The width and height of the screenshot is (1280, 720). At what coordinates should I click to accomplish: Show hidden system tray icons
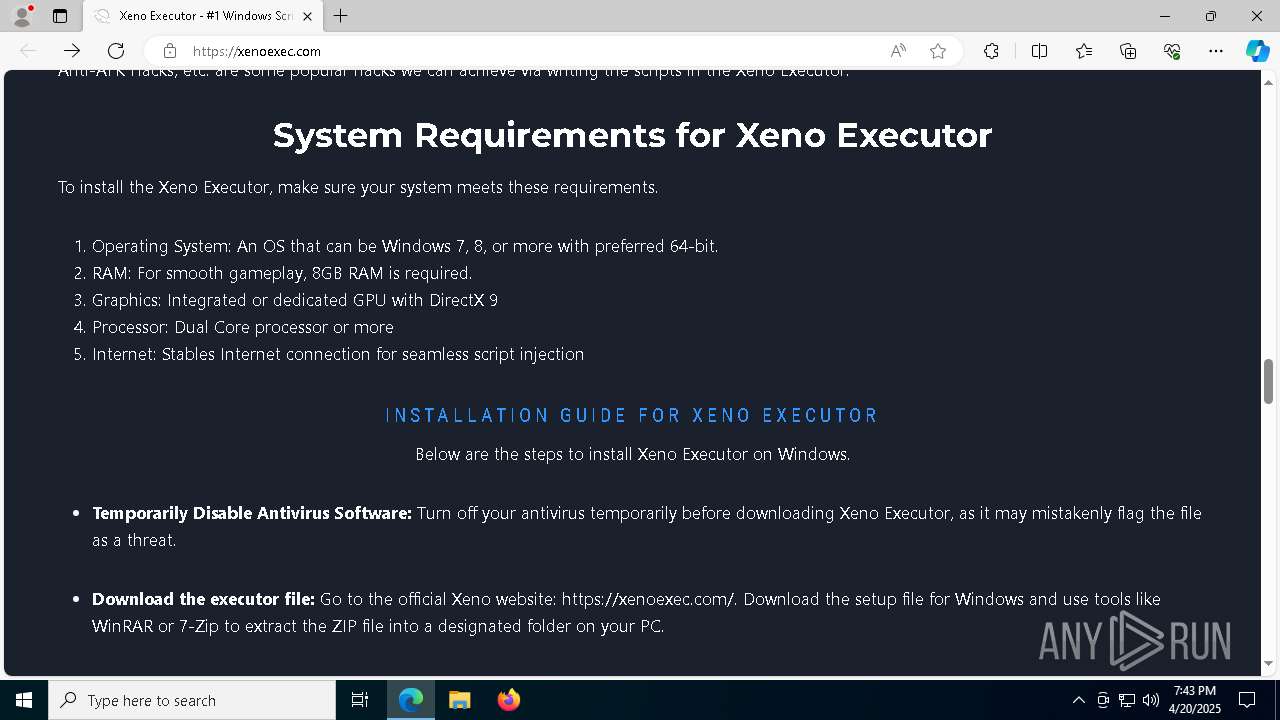(1078, 700)
